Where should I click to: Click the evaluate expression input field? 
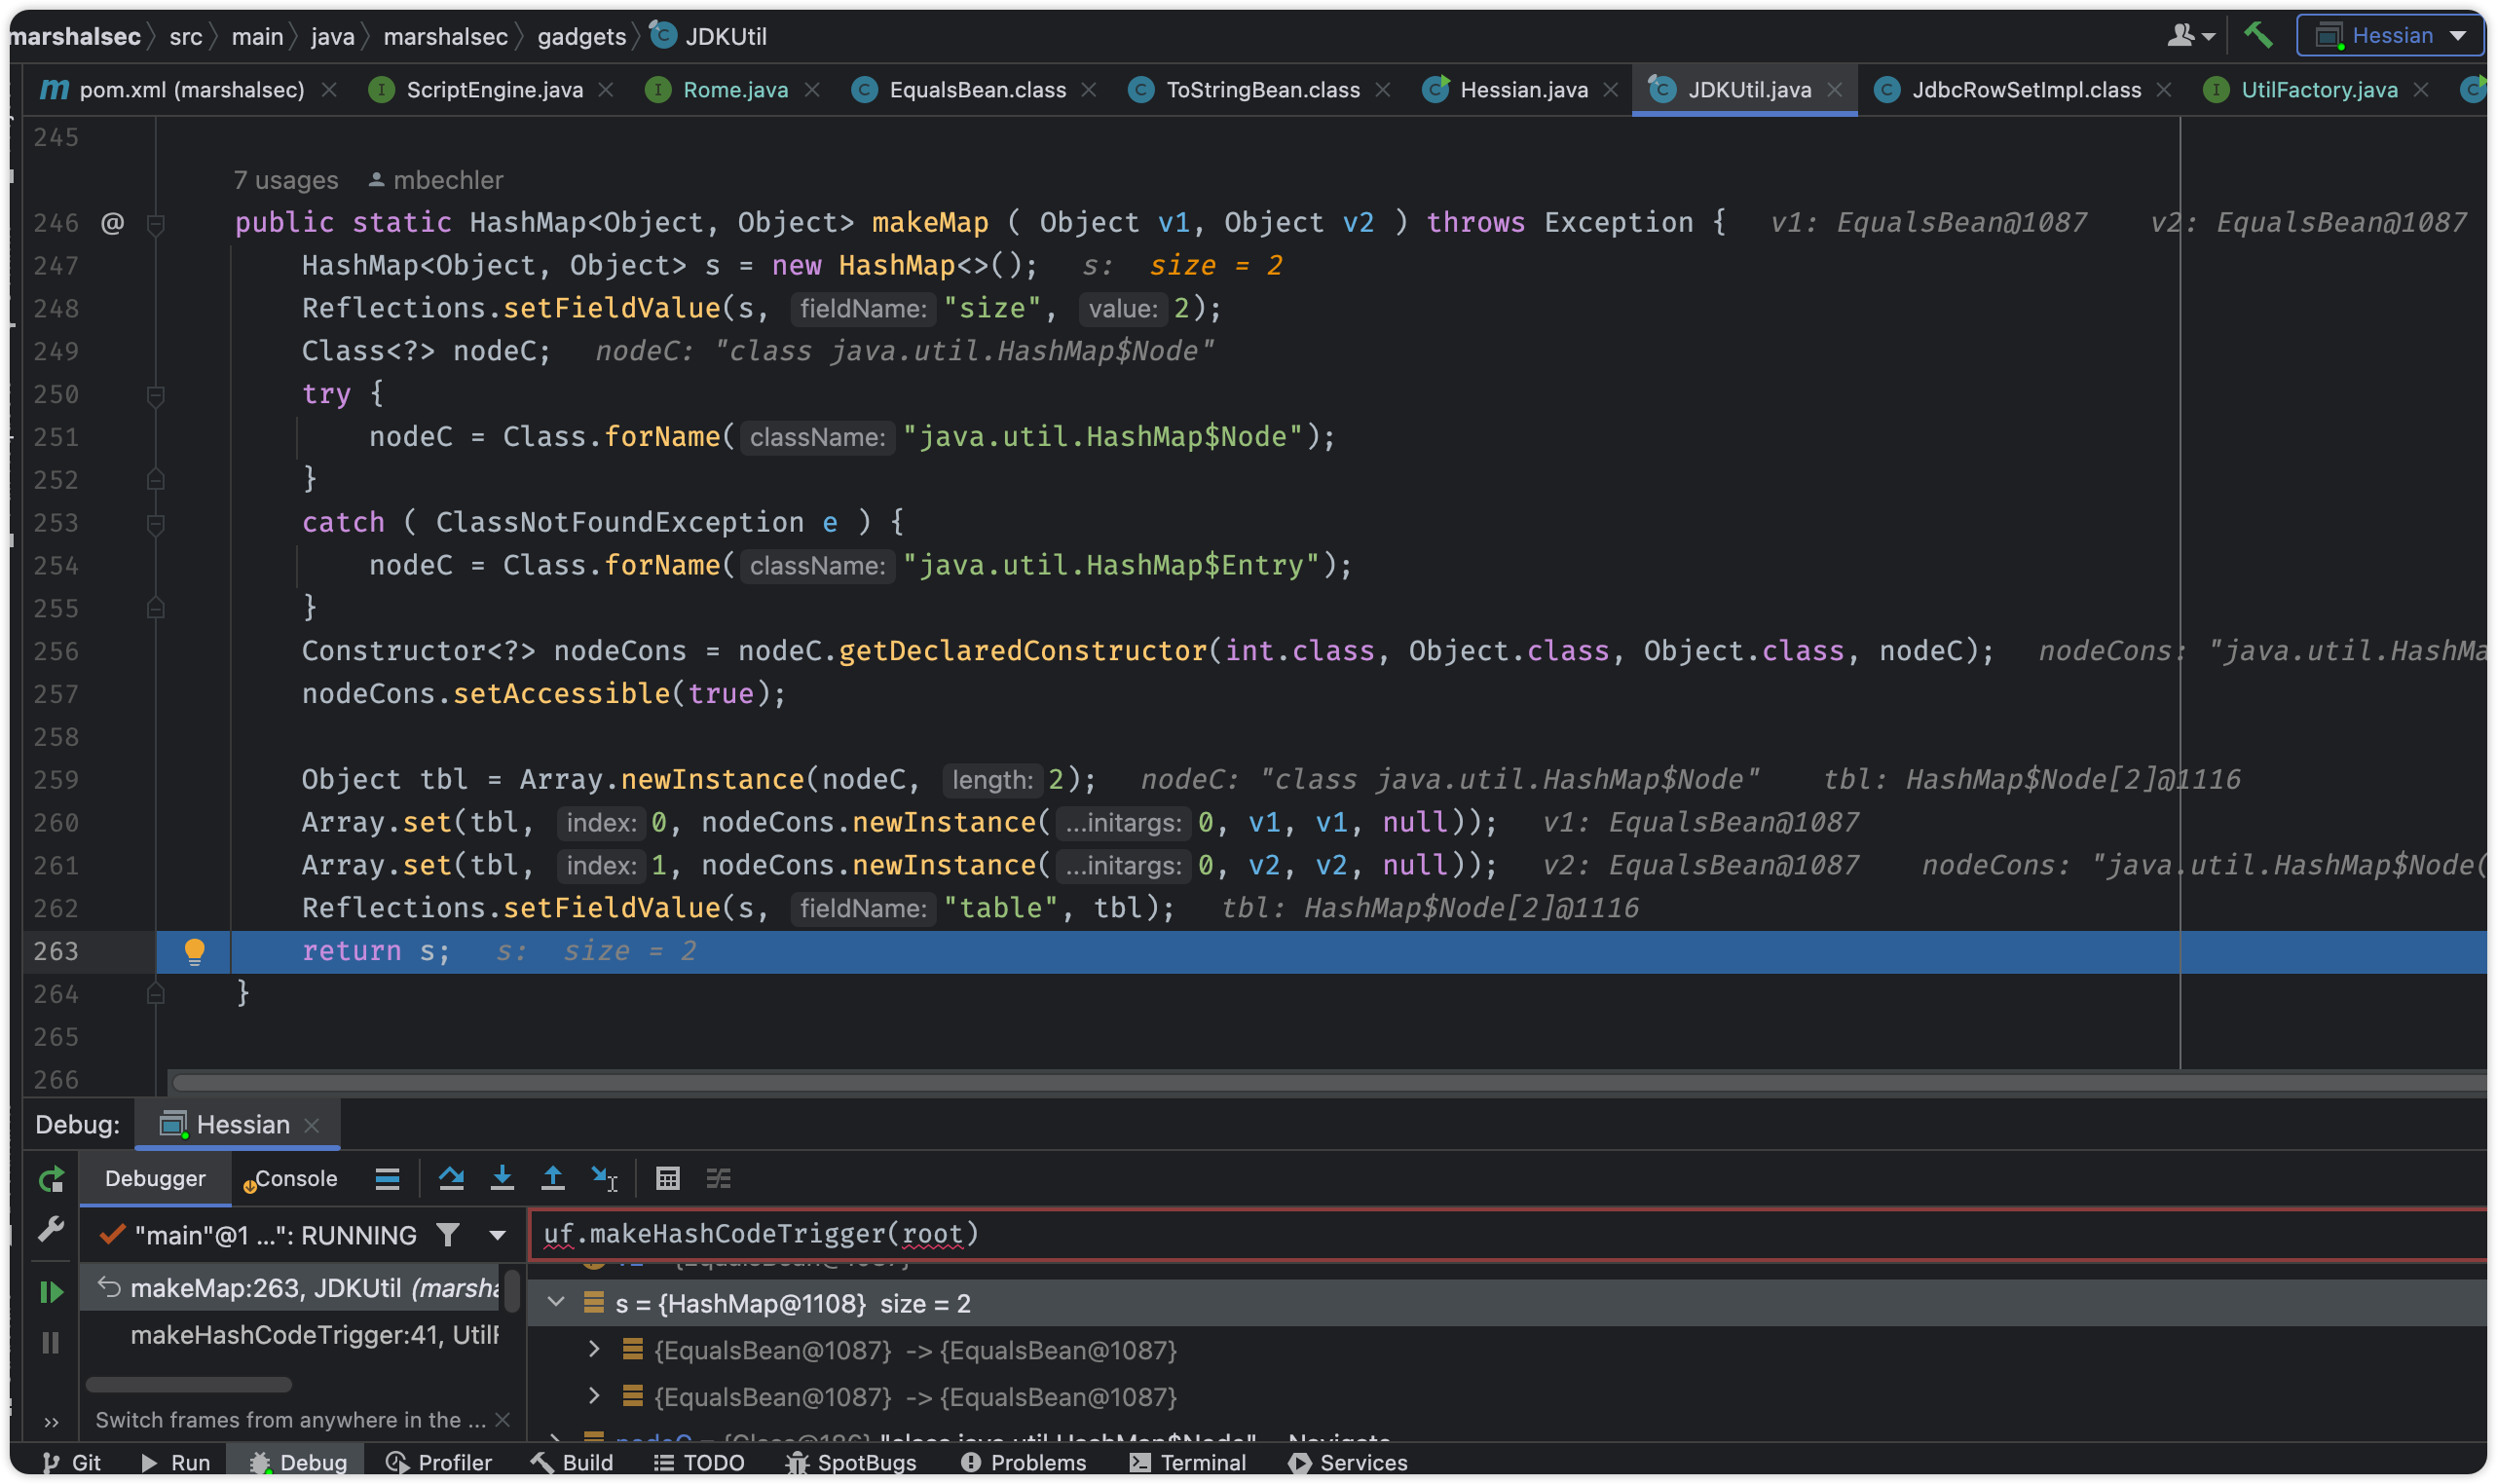coord(1508,1235)
